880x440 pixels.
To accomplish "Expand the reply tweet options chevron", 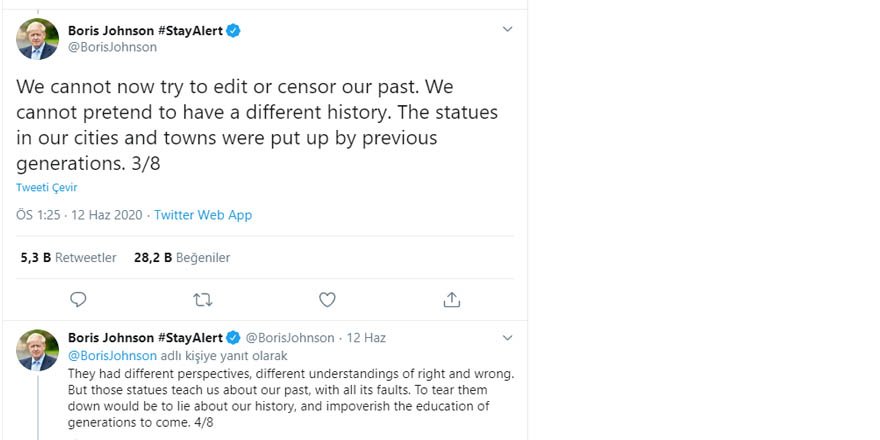I will coord(507,337).
